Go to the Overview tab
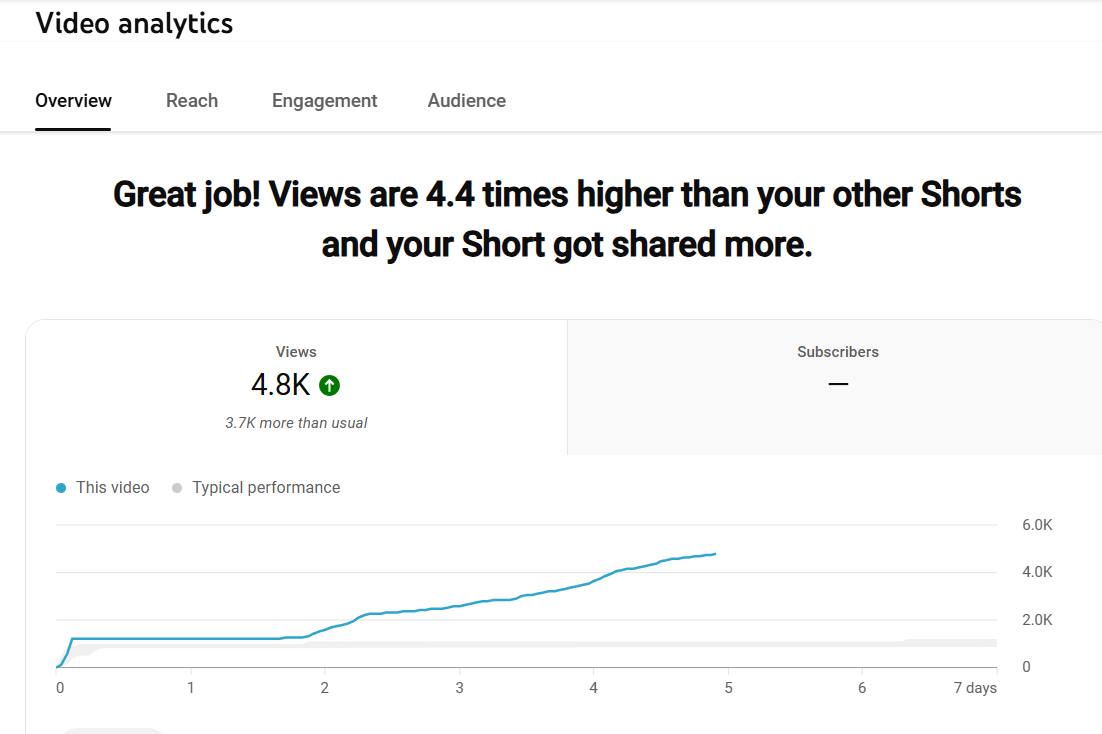The height and width of the screenshot is (734, 1102). point(73,101)
